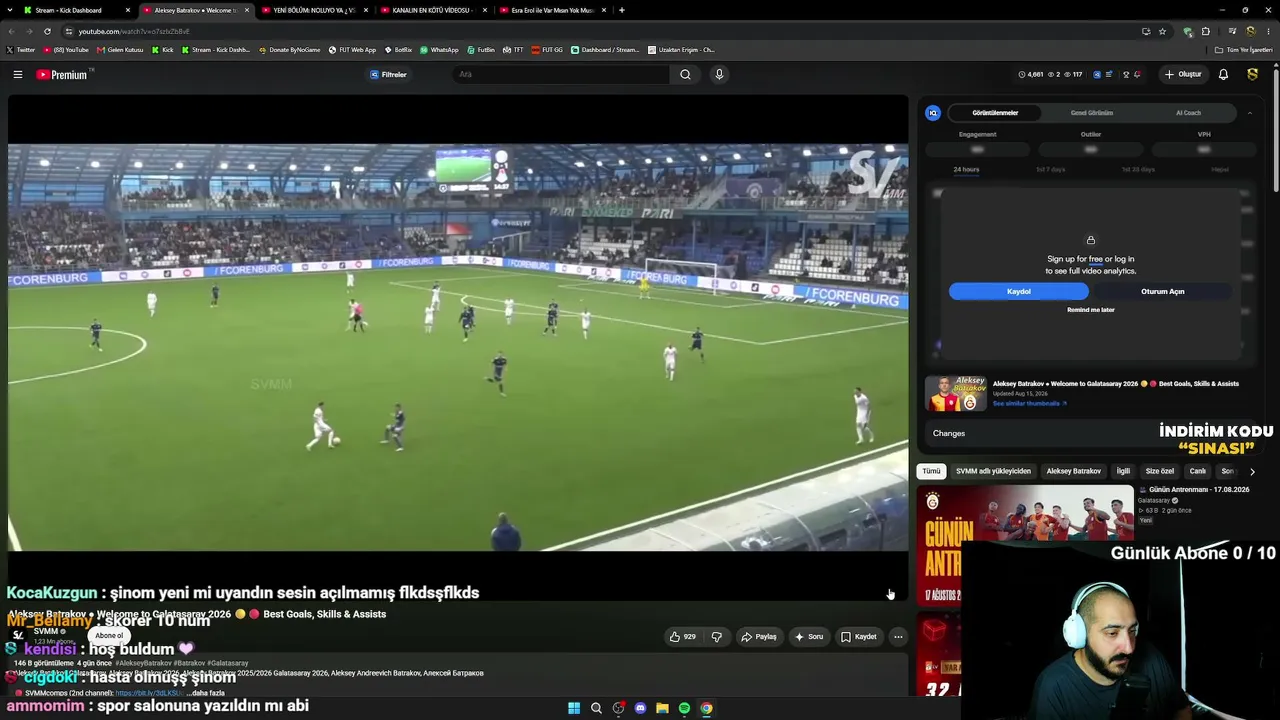Open the account avatar menu on YouTube
This screenshot has height=720, width=1280.
pyautogui.click(x=1252, y=74)
